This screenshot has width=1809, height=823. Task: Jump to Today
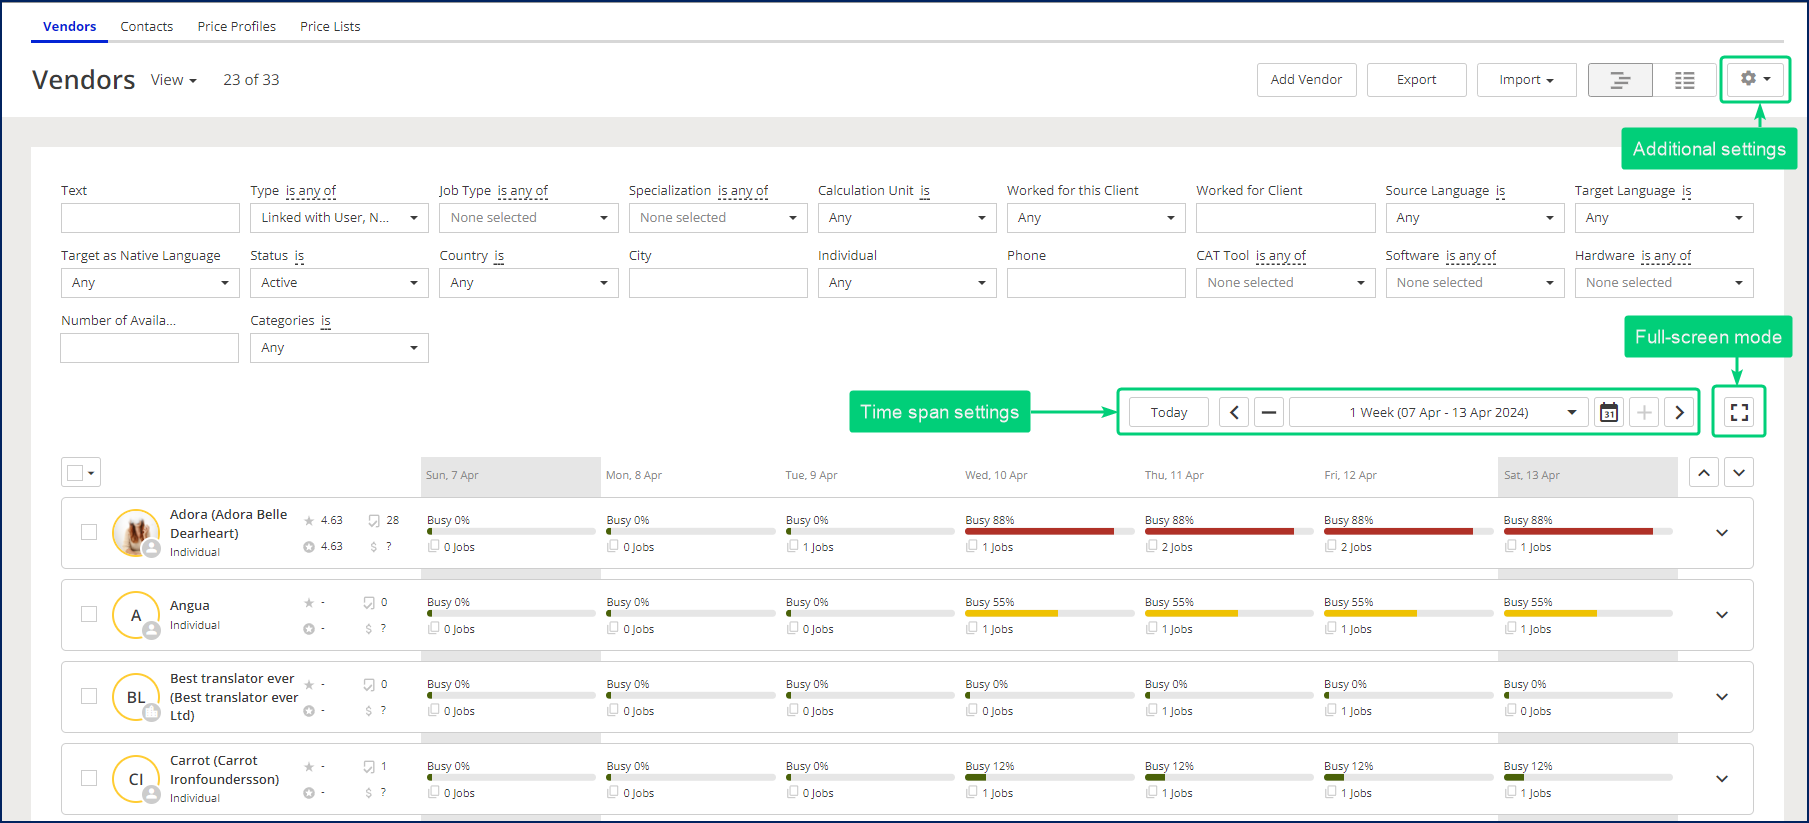[x=1169, y=412]
